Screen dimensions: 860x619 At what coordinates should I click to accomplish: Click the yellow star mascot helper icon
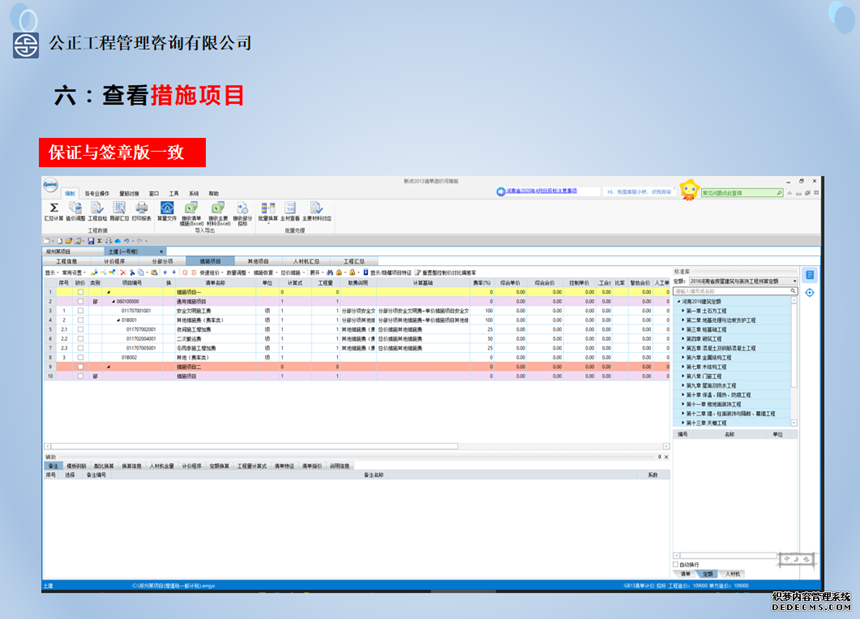point(688,190)
